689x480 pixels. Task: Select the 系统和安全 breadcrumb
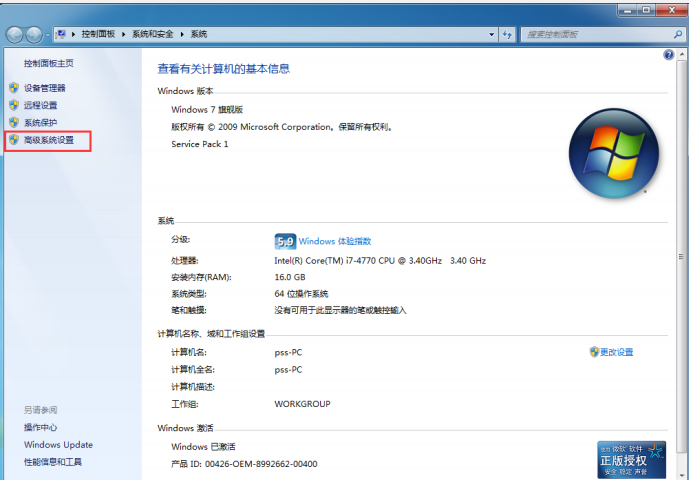point(152,34)
